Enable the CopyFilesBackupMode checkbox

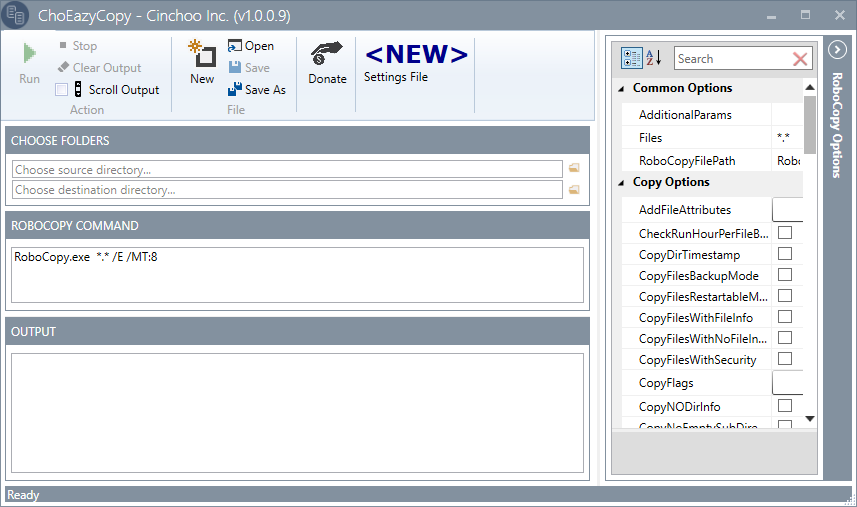(785, 275)
